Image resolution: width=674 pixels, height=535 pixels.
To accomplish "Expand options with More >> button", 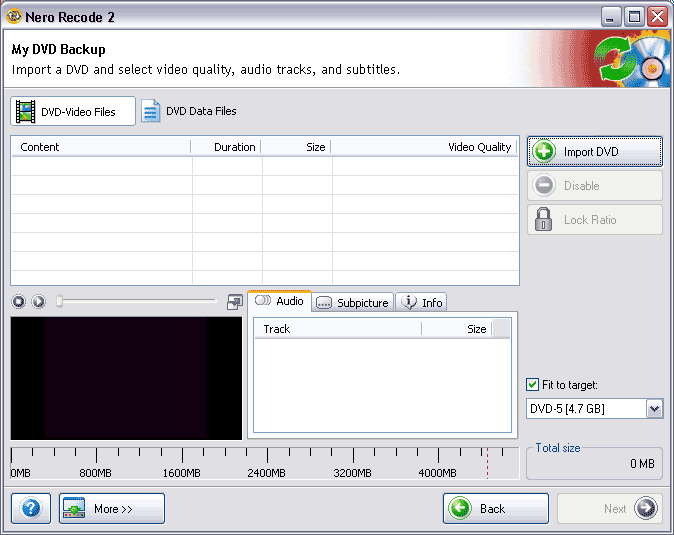I will pos(112,508).
